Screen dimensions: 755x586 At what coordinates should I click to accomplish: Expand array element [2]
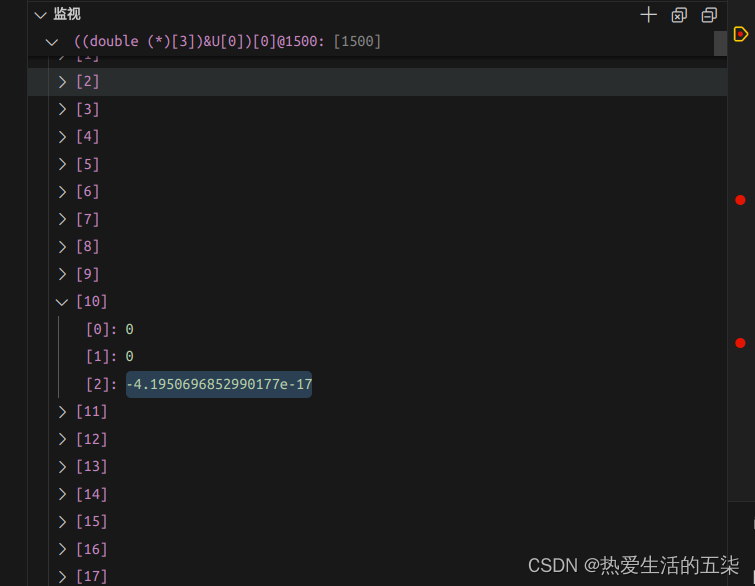62,82
